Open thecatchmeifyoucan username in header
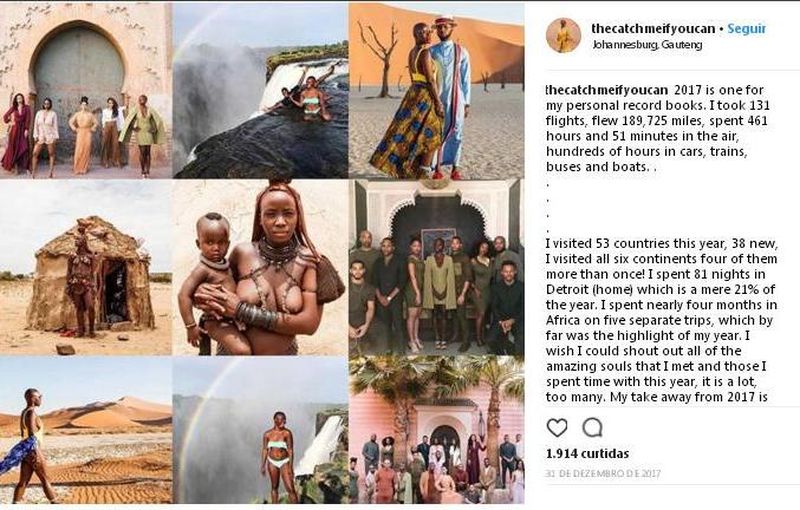This screenshot has height=510, width=800. click(653, 29)
